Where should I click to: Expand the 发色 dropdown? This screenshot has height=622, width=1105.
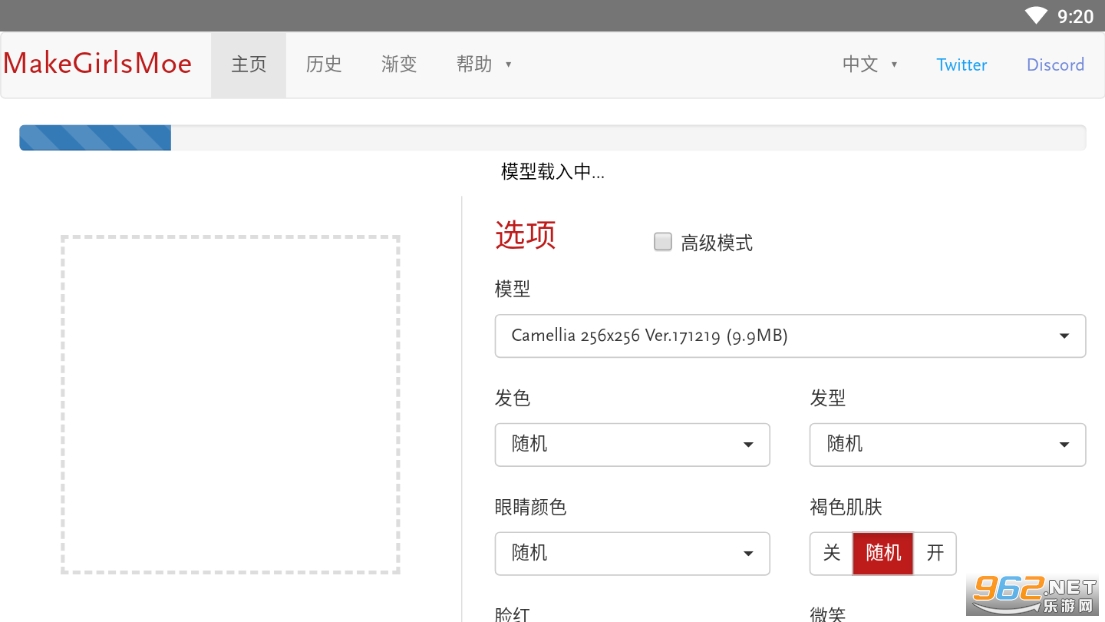click(631, 444)
